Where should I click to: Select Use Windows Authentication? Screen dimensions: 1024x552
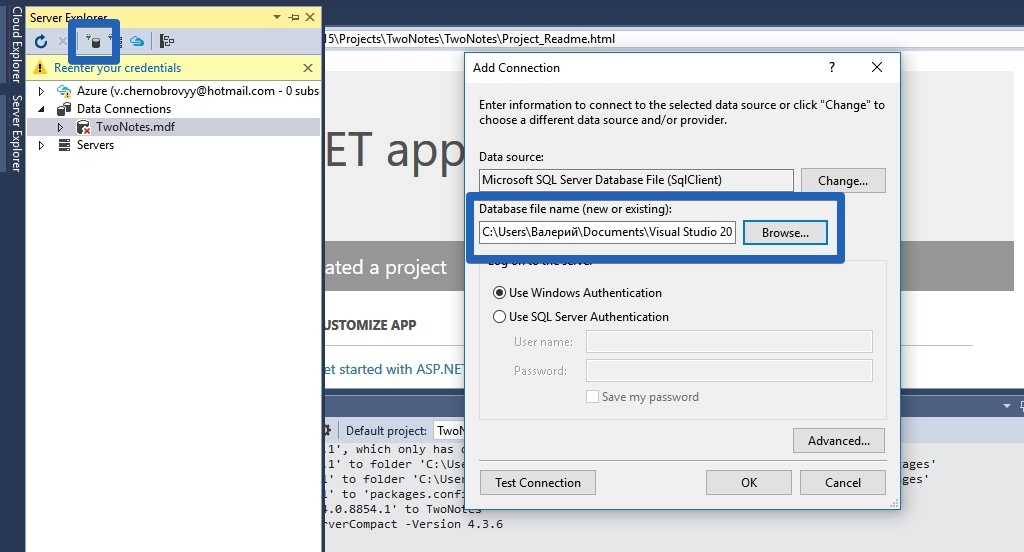click(x=577, y=293)
